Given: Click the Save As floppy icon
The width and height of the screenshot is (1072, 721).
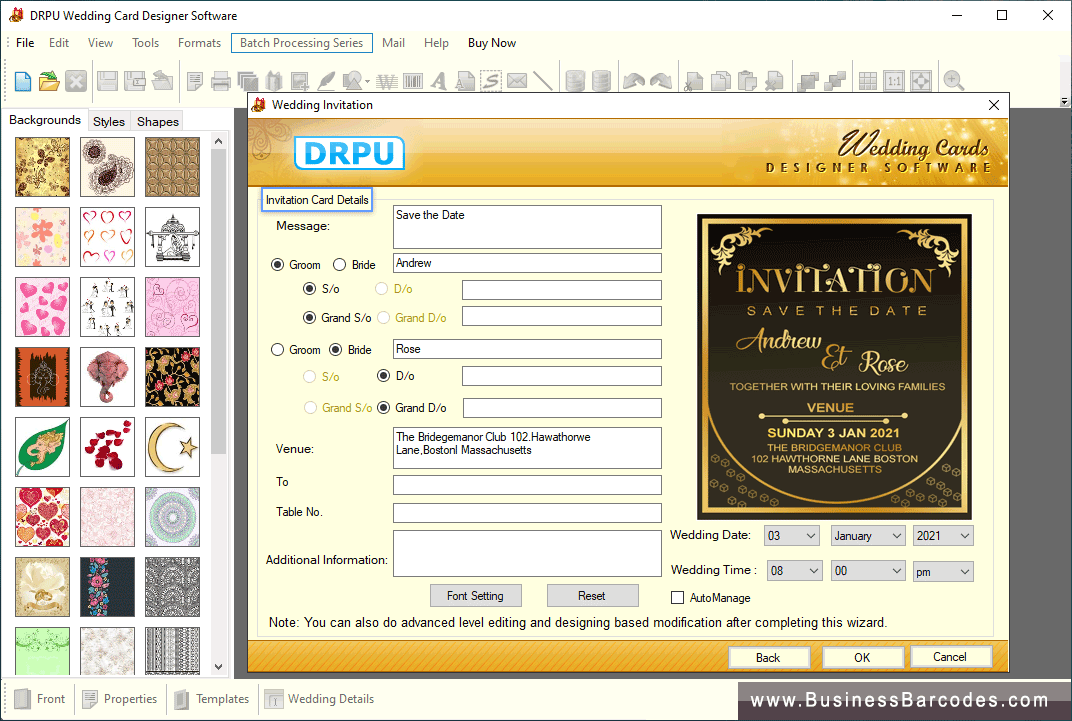Looking at the screenshot, I should coord(134,81).
